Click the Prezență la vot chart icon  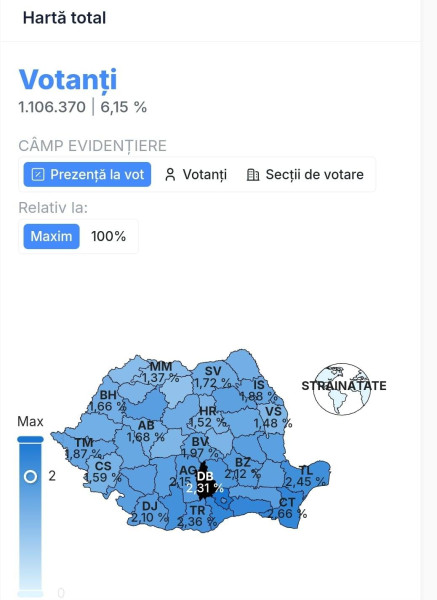pyautogui.click(x=38, y=174)
